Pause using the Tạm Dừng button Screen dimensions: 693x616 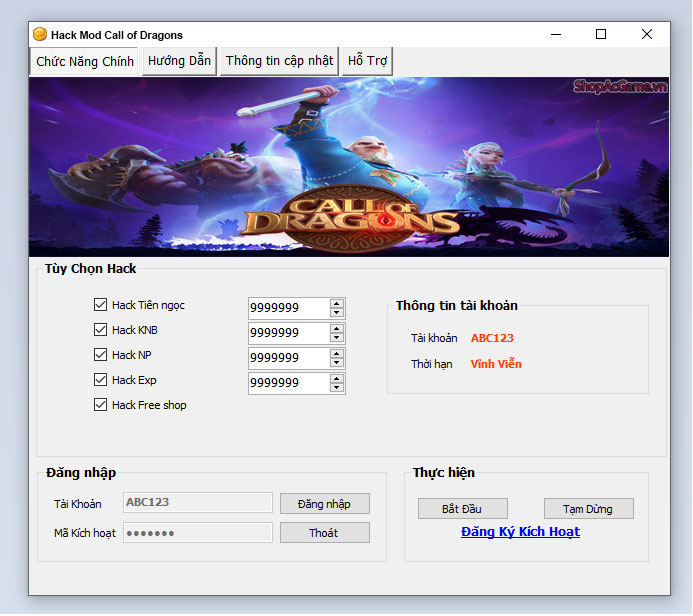click(x=588, y=509)
